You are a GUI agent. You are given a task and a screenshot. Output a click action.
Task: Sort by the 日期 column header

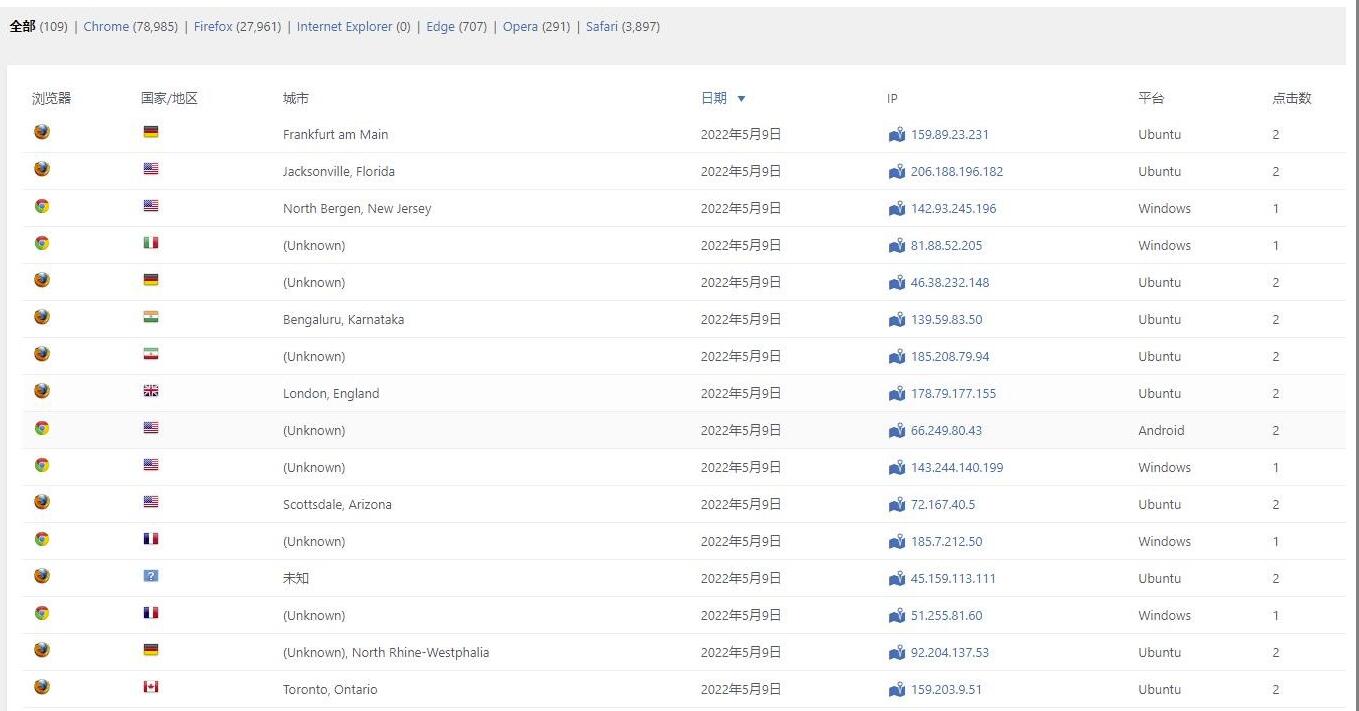coord(714,98)
